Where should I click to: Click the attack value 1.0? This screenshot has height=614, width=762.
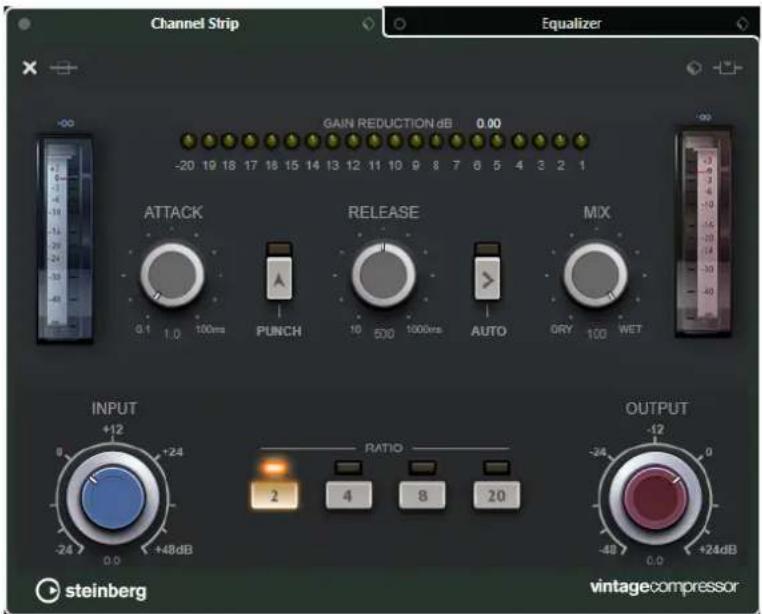[172, 334]
